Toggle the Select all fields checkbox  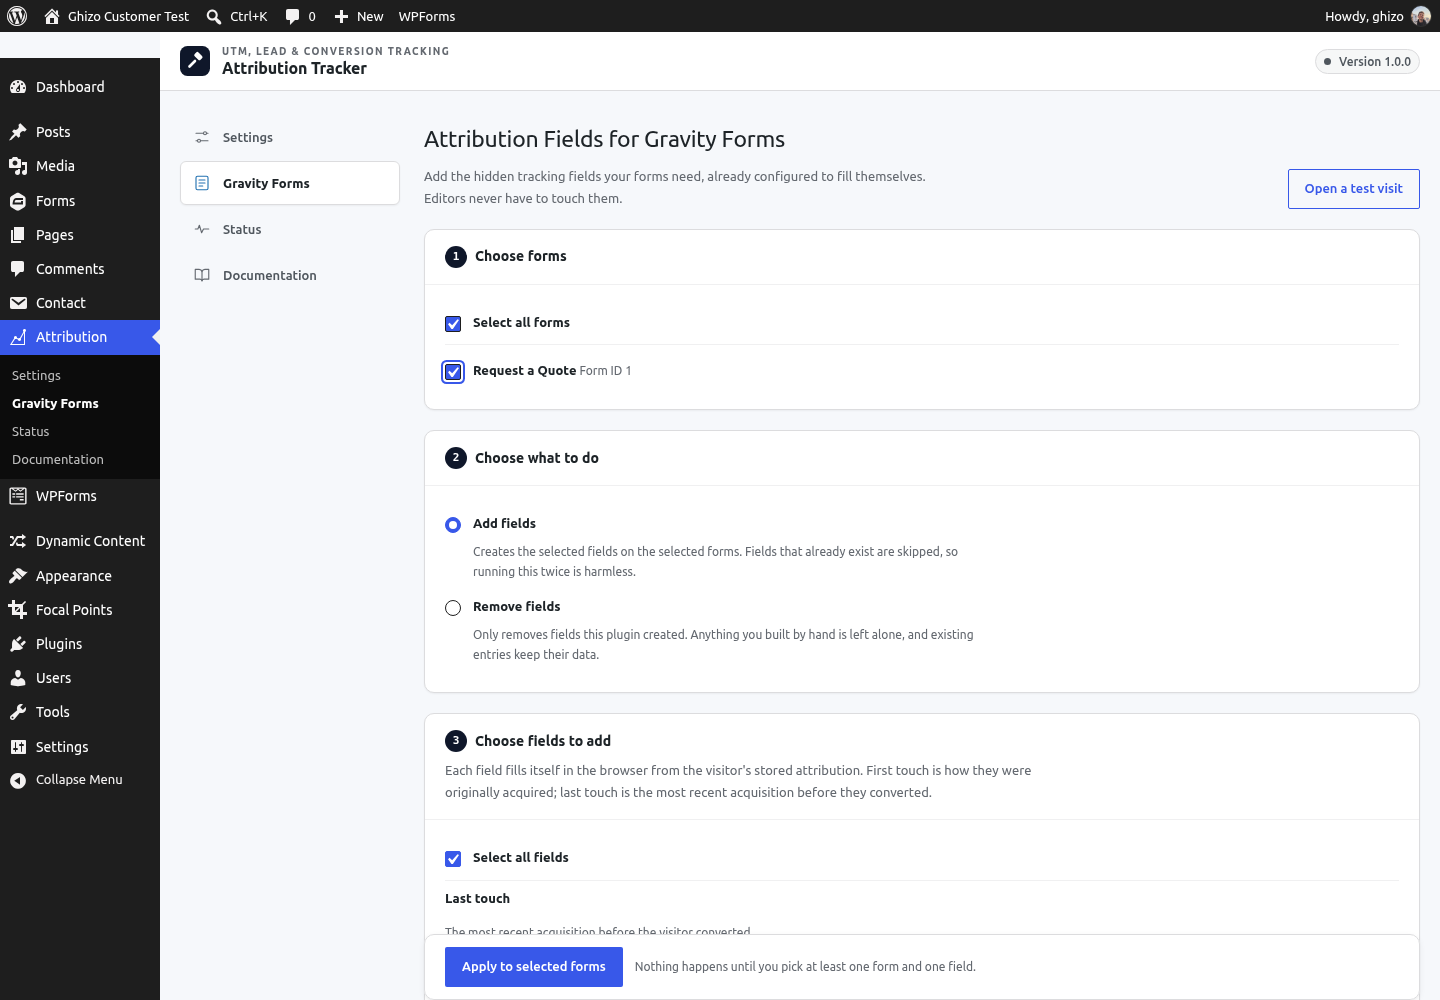[453, 859]
